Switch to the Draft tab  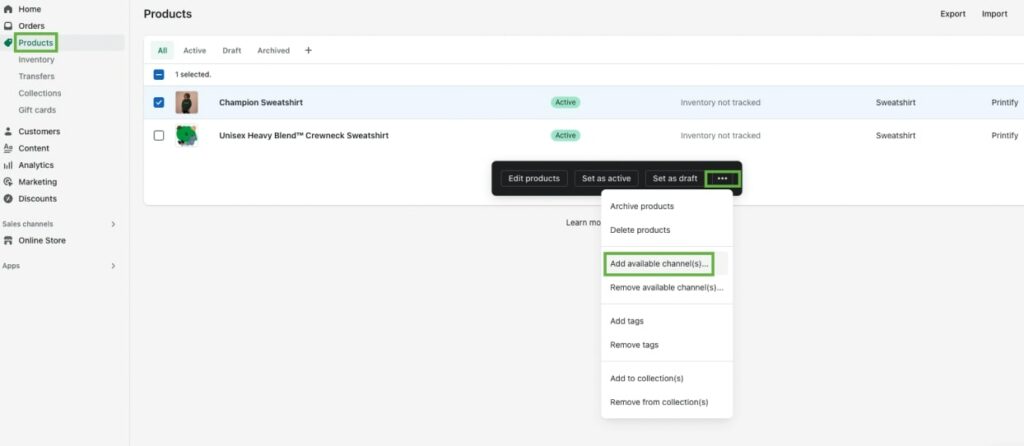pyautogui.click(x=232, y=50)
